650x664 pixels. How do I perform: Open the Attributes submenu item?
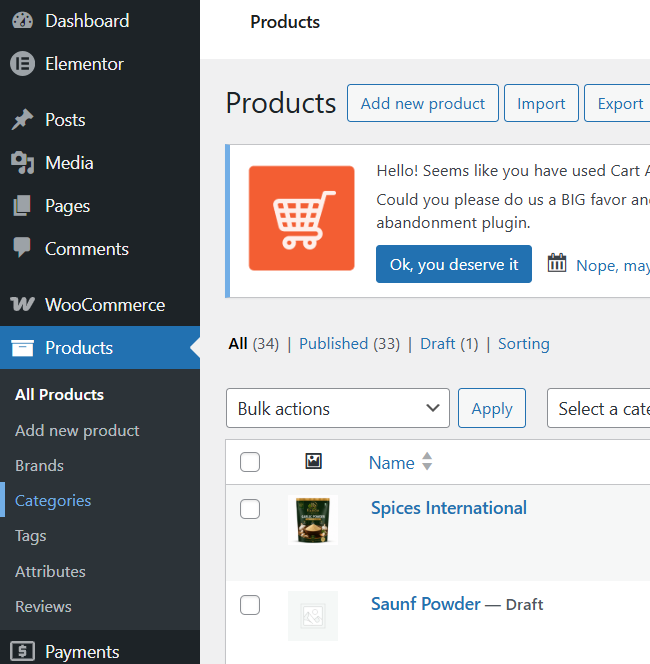[x=50, y=572]
